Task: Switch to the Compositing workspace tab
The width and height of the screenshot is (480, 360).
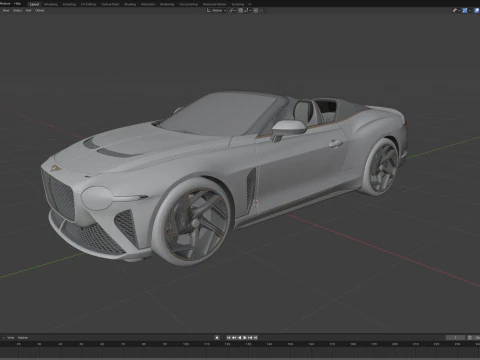Action: [x=188, y=4]
